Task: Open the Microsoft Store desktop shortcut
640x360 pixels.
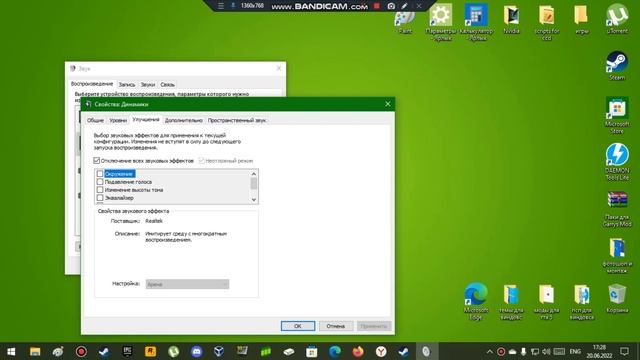Action: point(617,115)
